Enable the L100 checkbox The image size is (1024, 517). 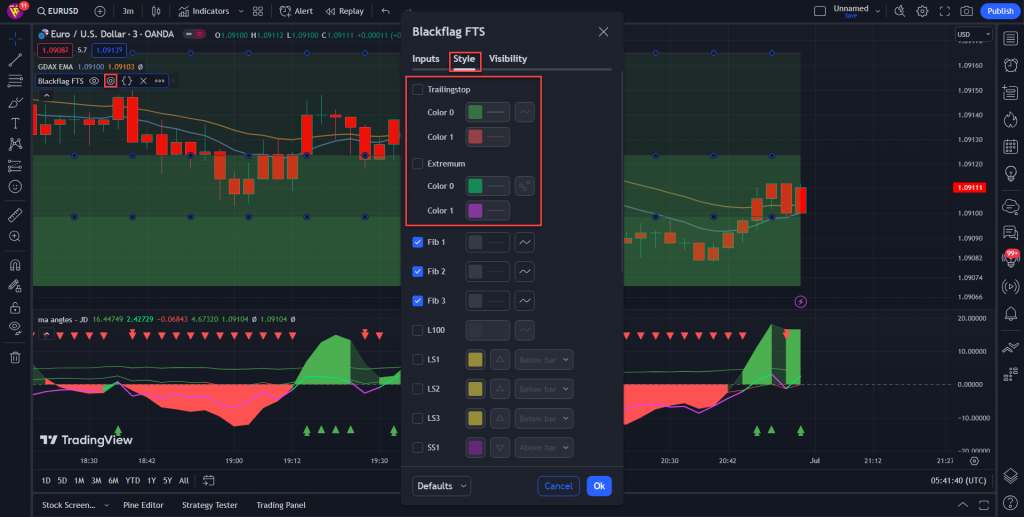[x=417, y=330]
